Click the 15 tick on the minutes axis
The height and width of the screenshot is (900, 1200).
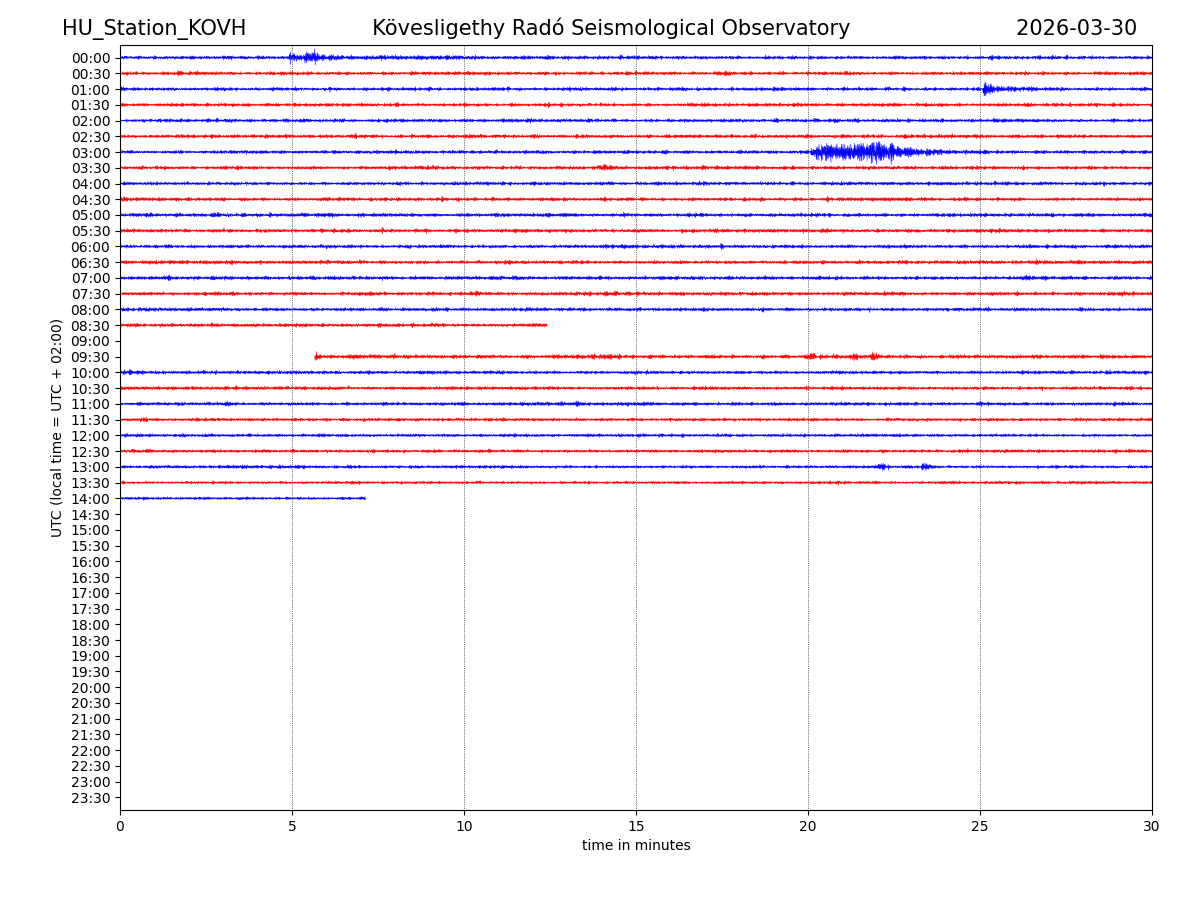pyautogui.click(x=636, y=827)
